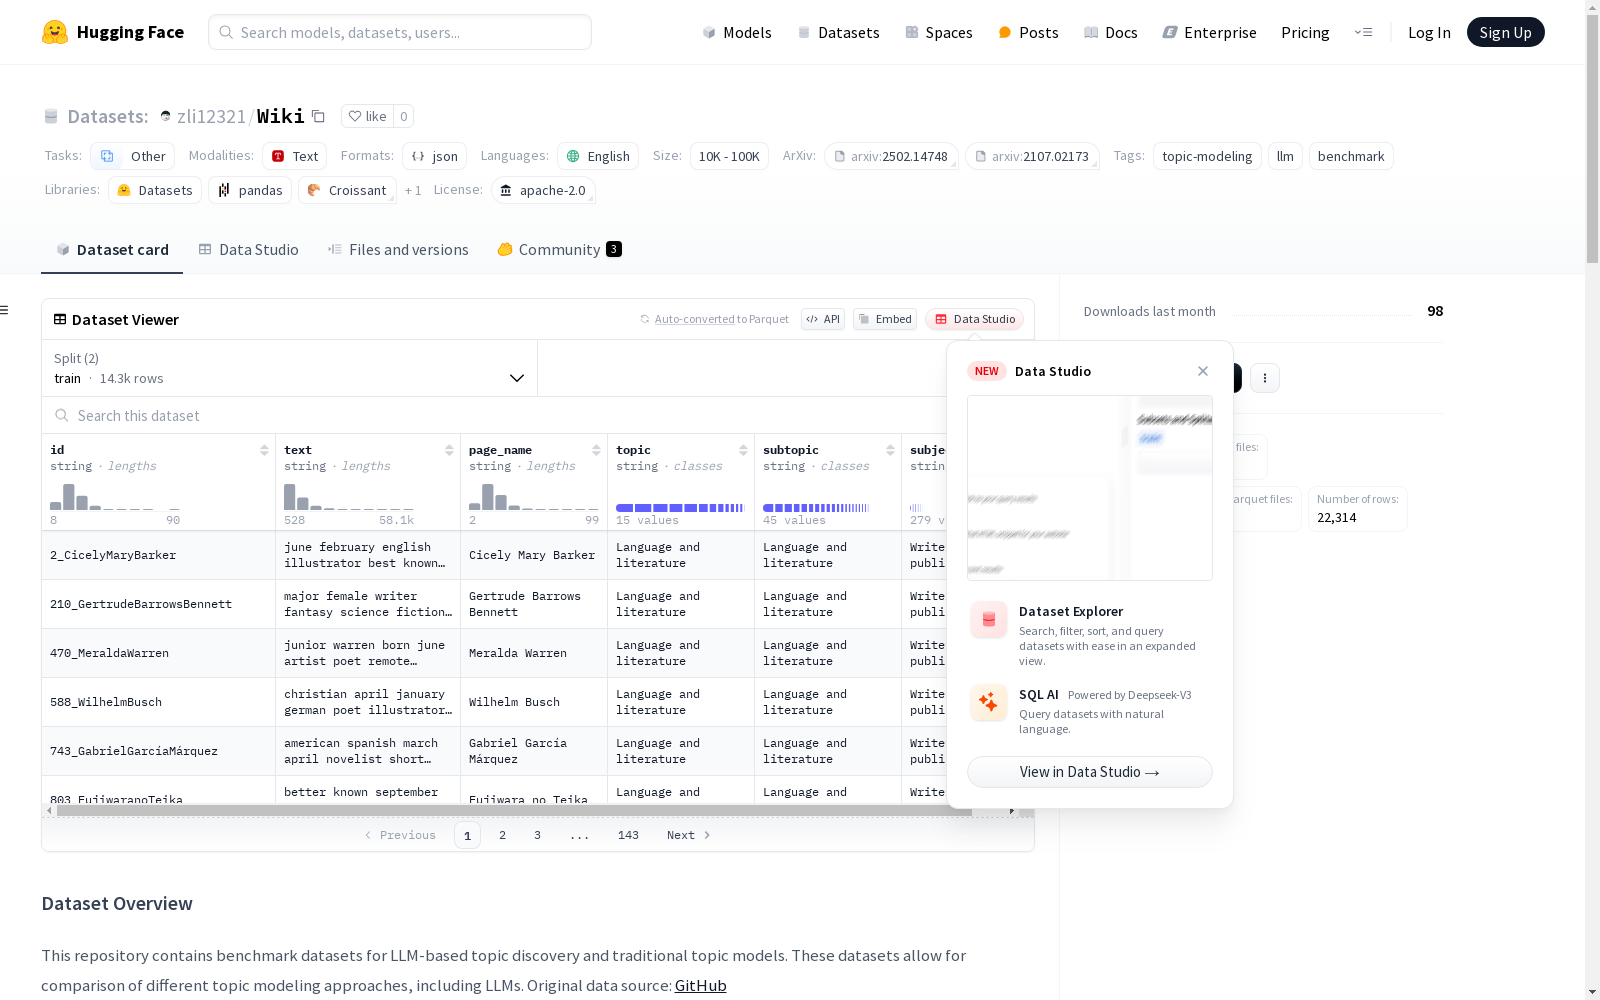The width and height of the screenshot is (1600, 1000).
Task: Open the Models navigation item
Action: click(x=737, y=32)
